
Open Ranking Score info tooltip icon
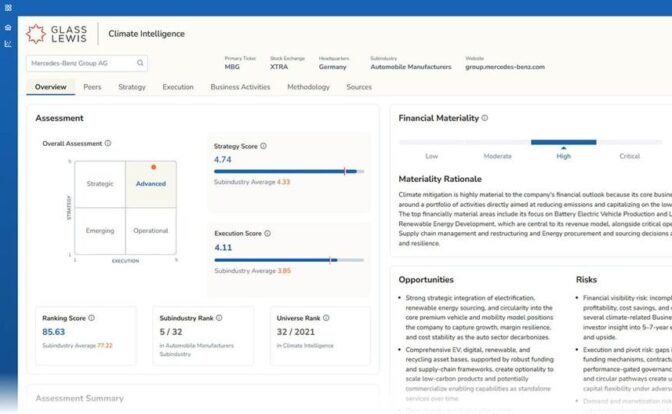tap(91, 318)
